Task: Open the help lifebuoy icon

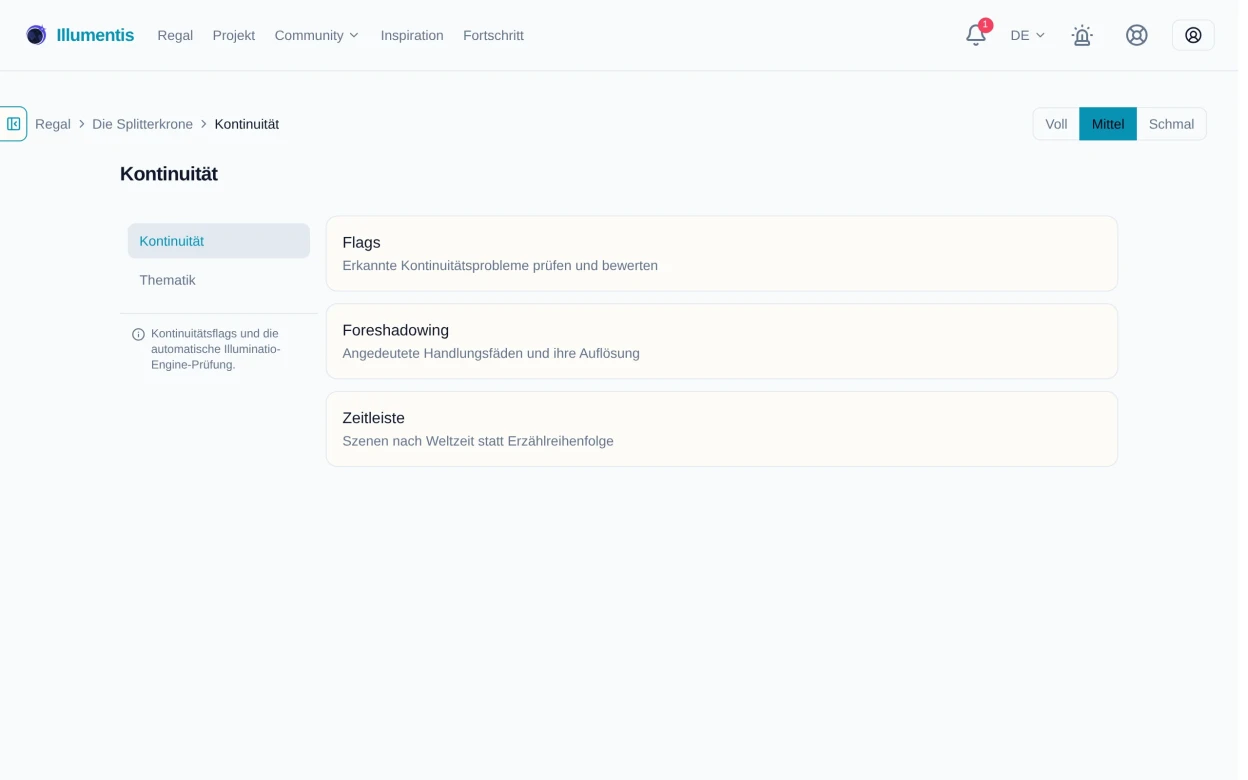Action: 1137,35
